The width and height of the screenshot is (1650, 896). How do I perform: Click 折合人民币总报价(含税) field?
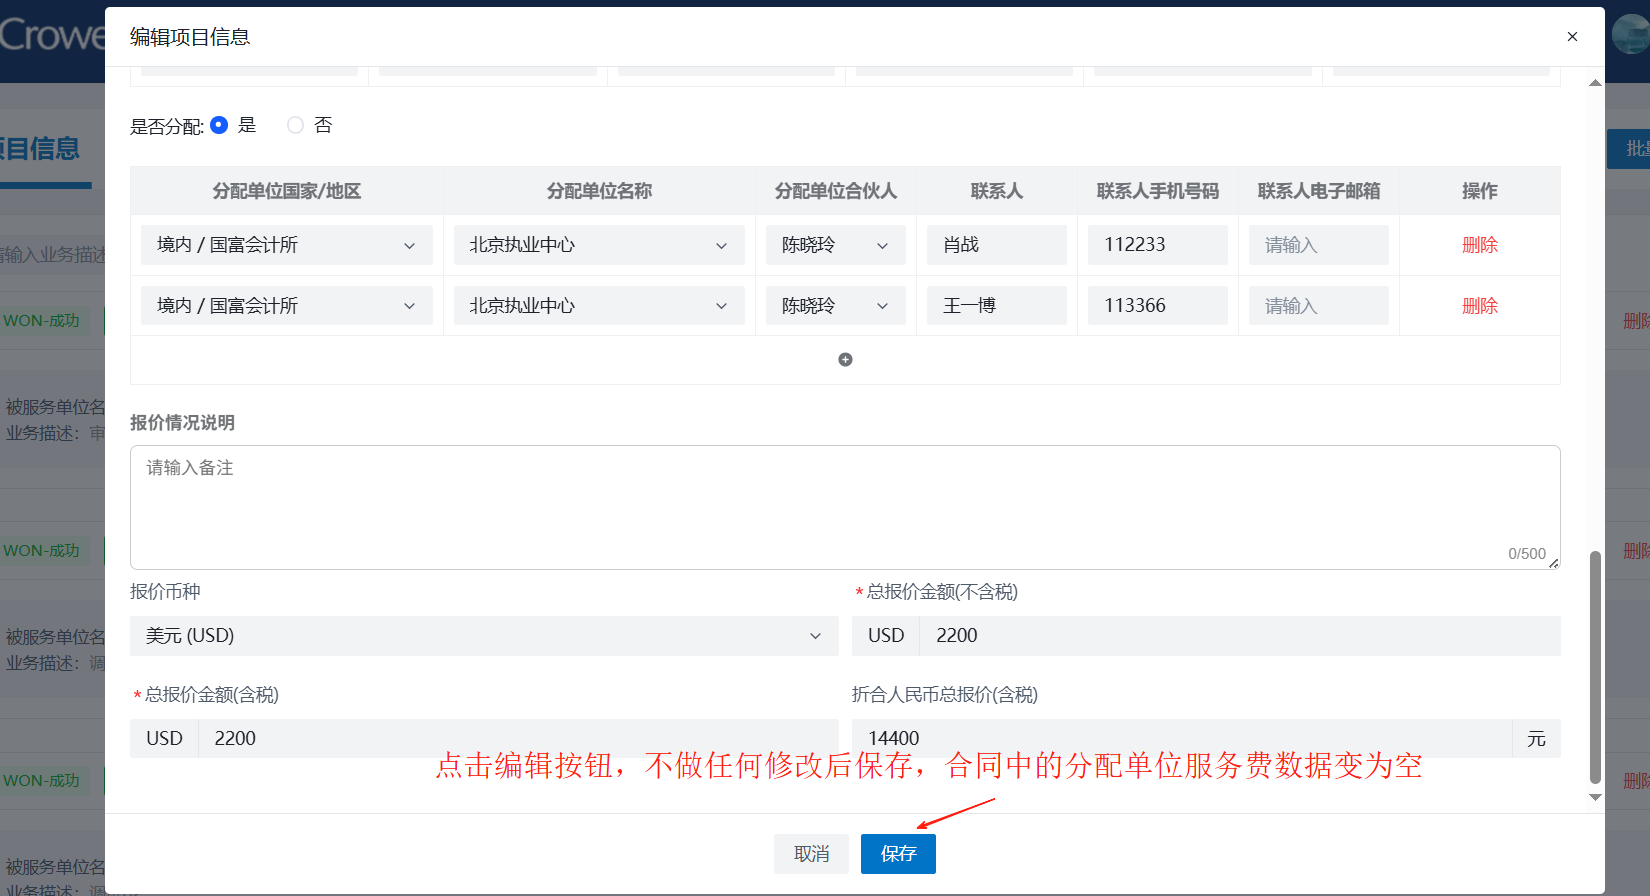click(x=1182, y=739)
